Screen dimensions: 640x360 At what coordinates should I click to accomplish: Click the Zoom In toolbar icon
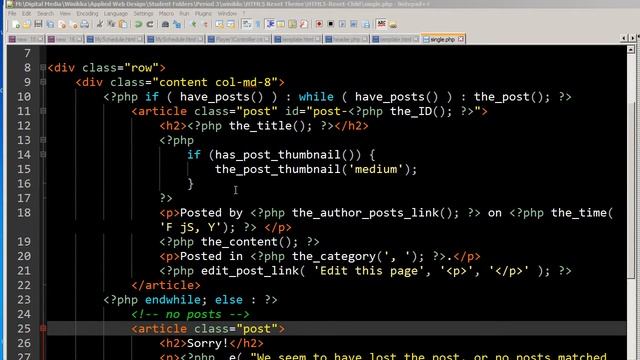(x=193, y=24)
